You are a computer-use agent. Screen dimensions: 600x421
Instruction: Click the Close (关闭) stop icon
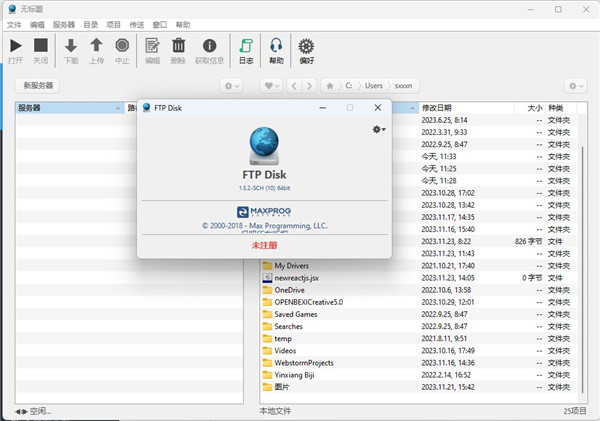tap(40, 46)
